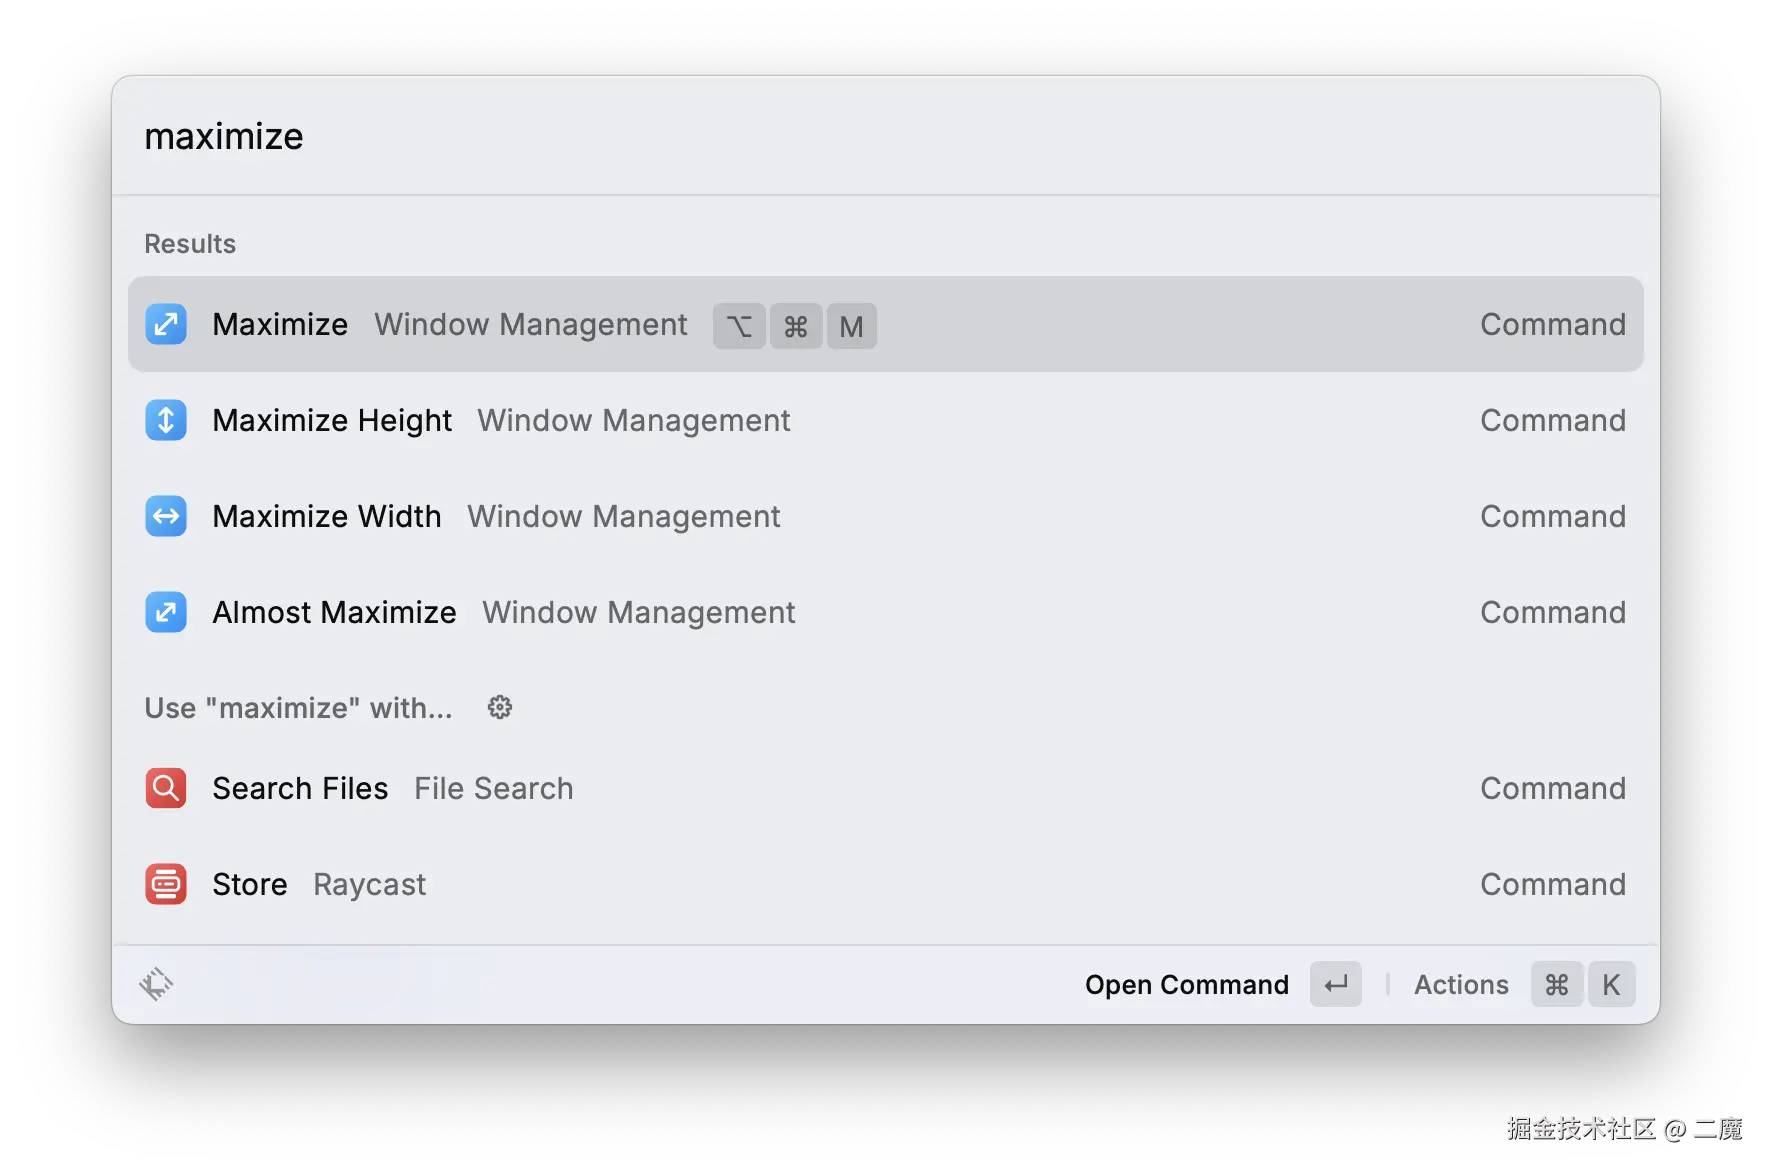Screen dimensions: 1772x1172
Task: Click the Maximize command arrow icon
Action: (x=166, y=325)
